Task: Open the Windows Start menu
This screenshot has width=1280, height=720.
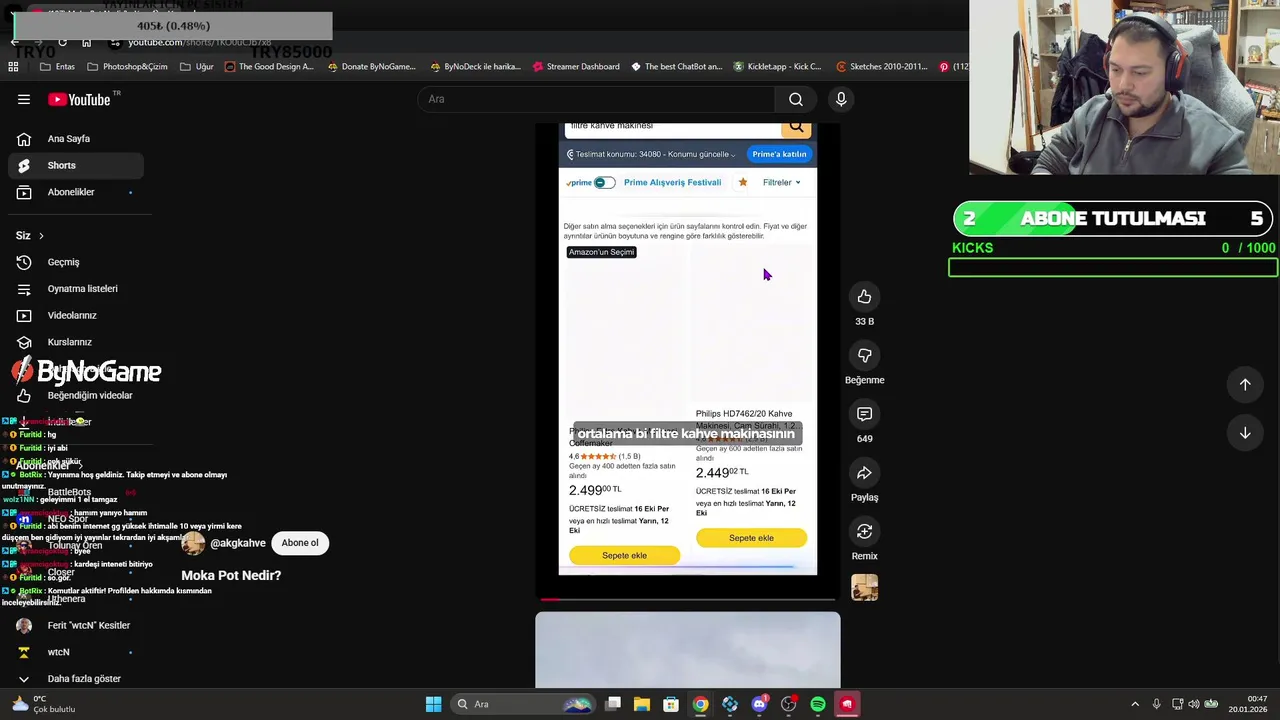Action: point(433,704)
